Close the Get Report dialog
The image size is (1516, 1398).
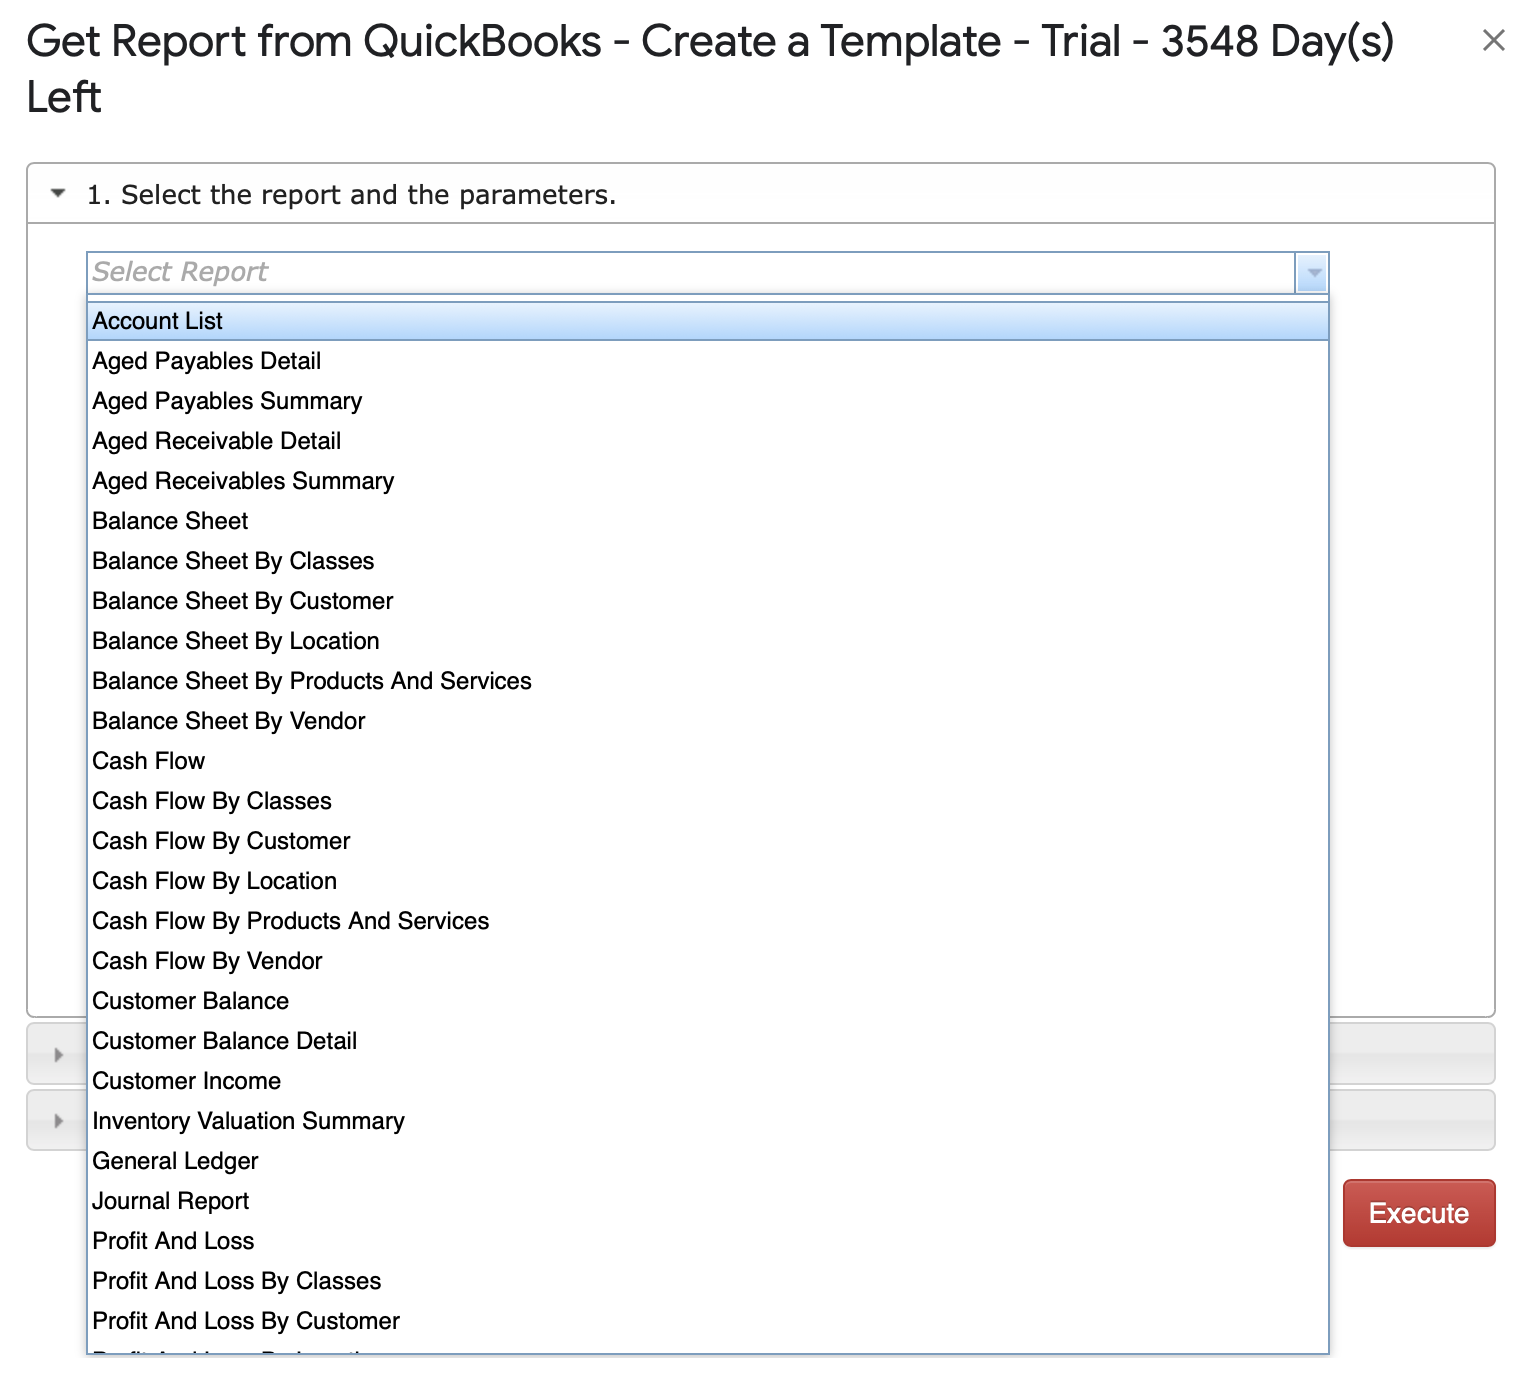[1493, 41]
